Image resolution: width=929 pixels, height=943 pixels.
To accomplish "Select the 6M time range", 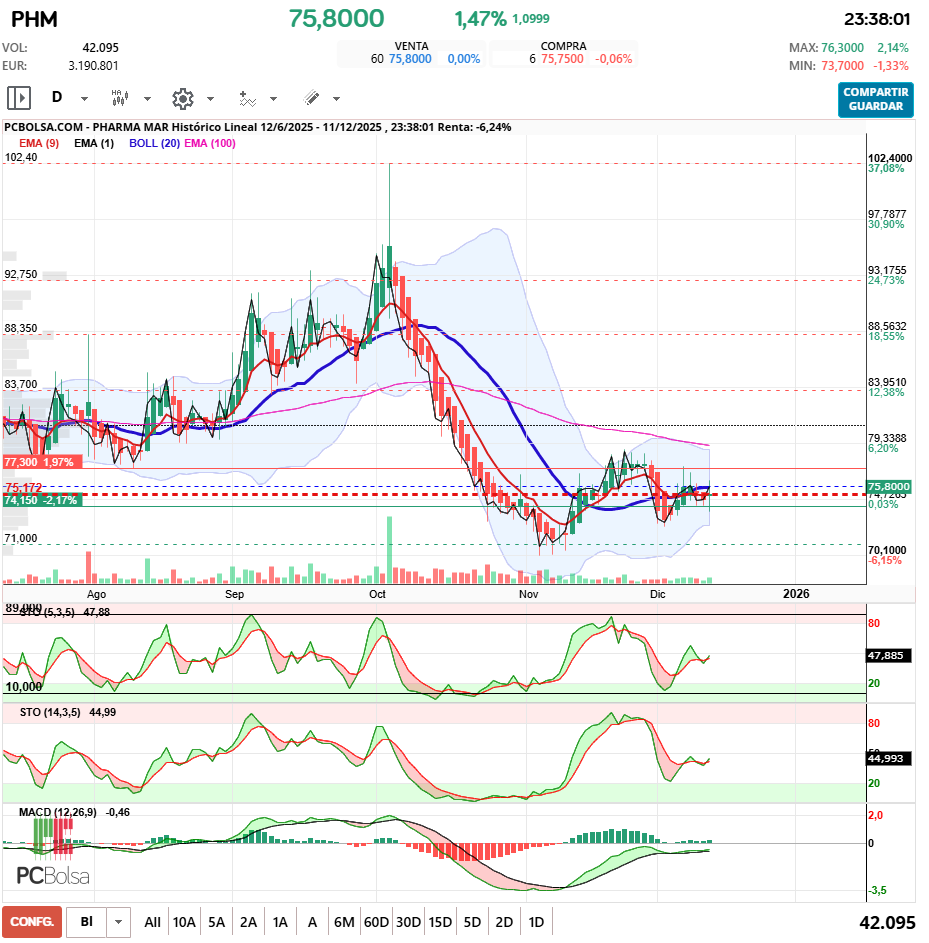I will pyautogui.click(x=344, y=922).
